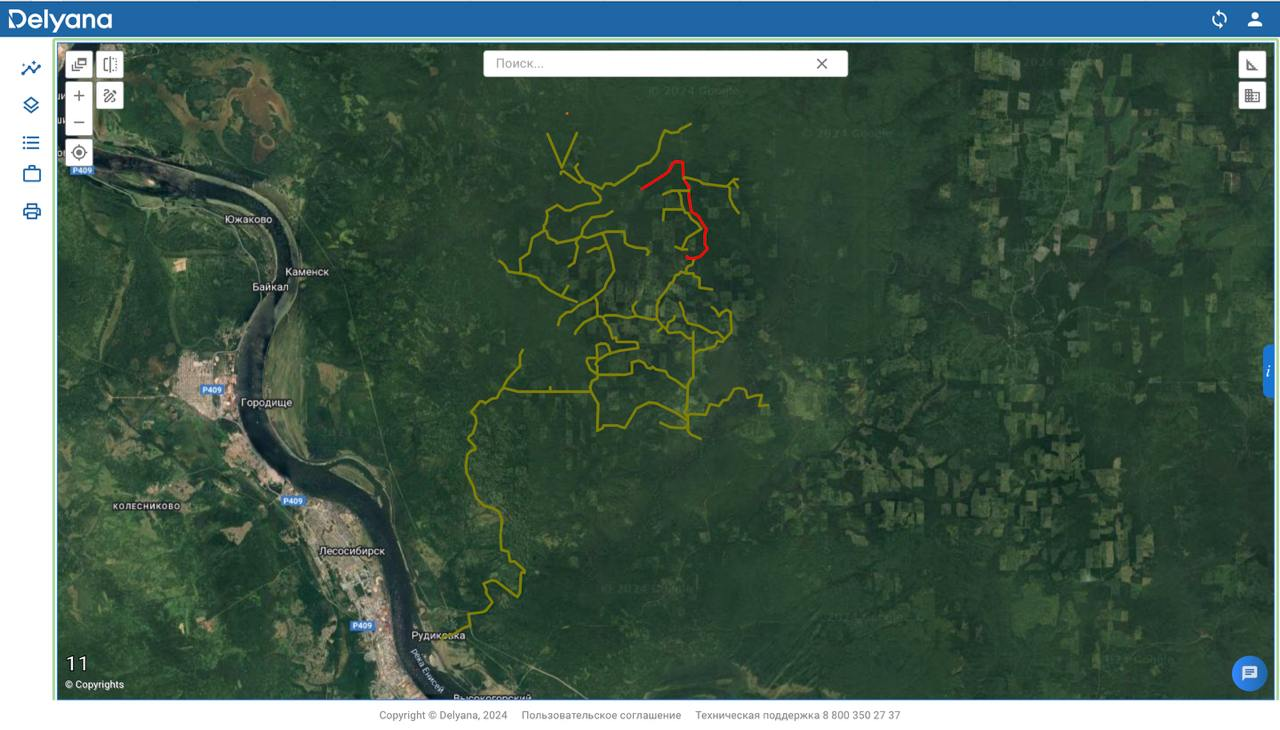The height and width of the screenshot is (730, 1280).
Task: Open the layers panel from the sidebar
Action: click(31, 105)
